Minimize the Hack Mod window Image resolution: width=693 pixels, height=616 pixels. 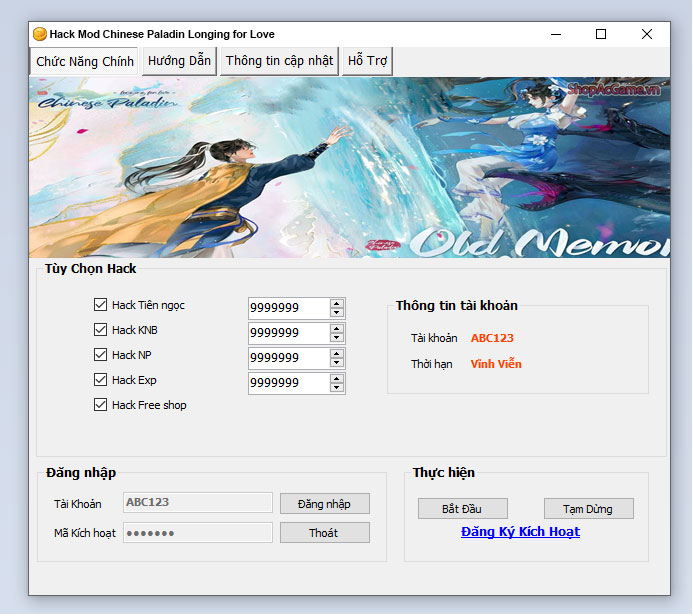click(x=556, y=34)
